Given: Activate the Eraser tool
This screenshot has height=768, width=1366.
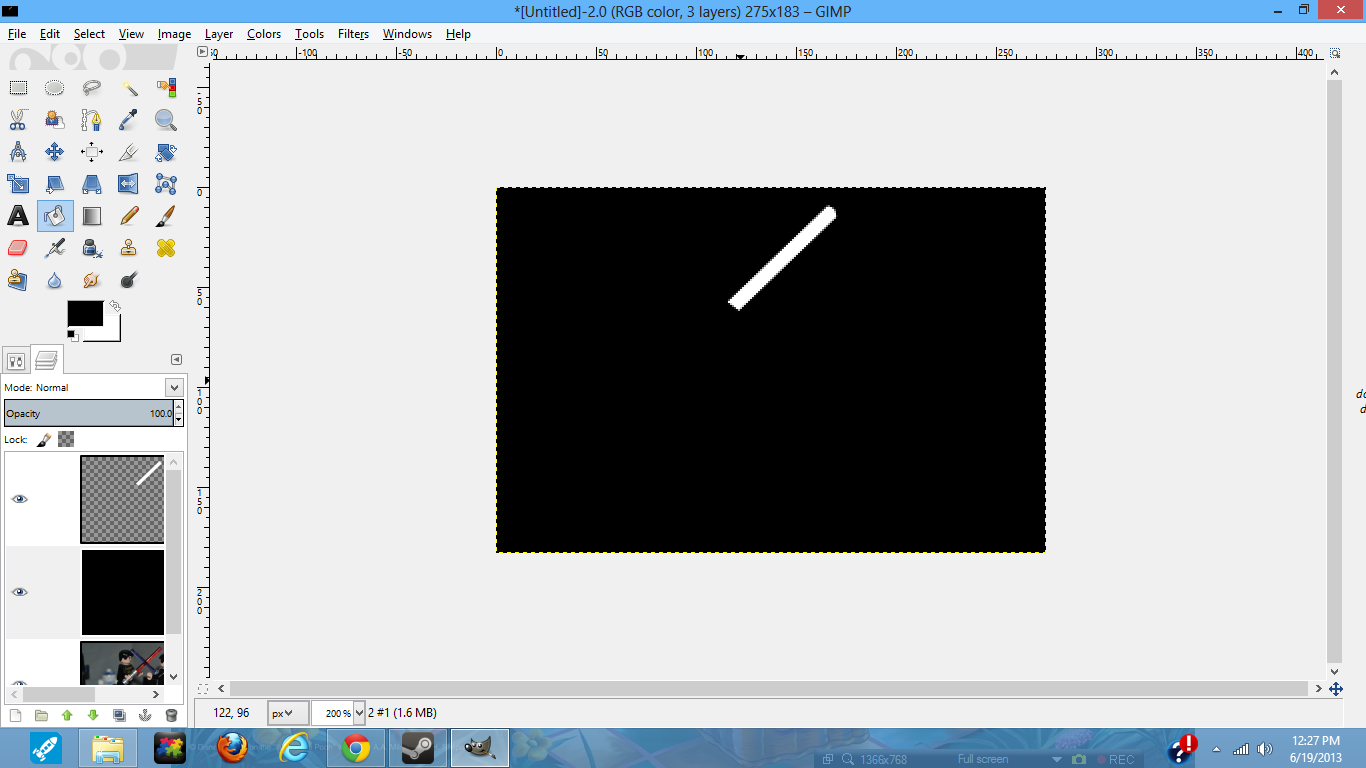Looking at the screenshot, I should tap(17, 247).
